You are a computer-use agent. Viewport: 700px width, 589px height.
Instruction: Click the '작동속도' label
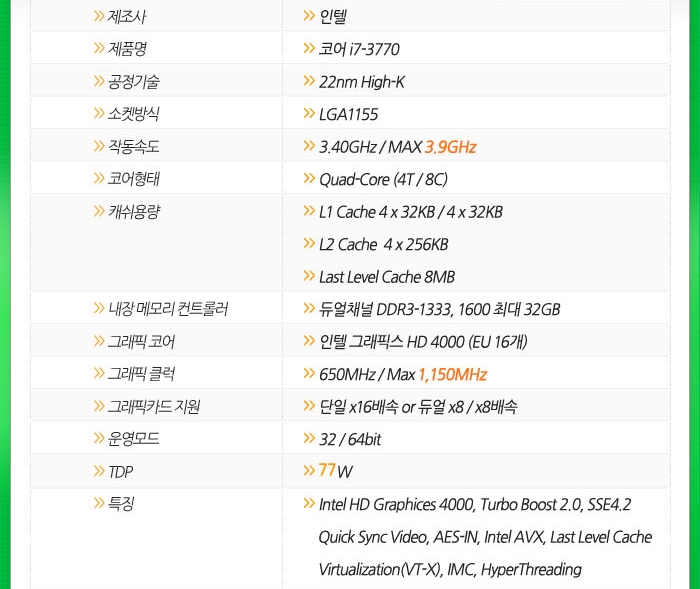point(133,146)
